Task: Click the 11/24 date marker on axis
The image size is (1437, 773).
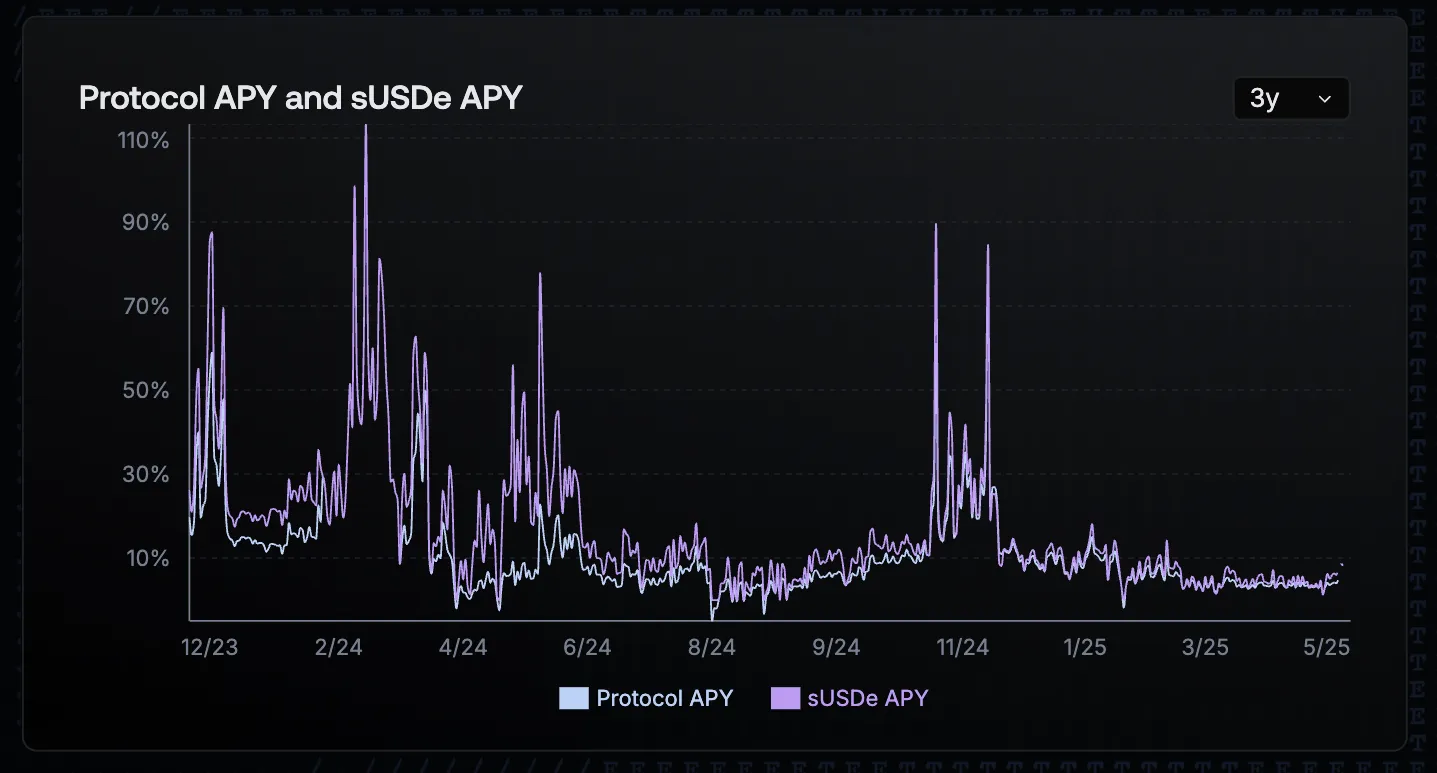Action: (x=964, y=647)
